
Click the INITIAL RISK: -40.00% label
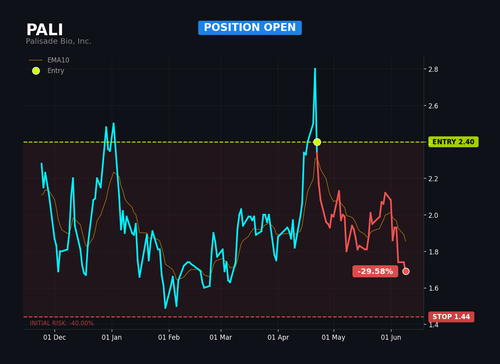(62, 323)
